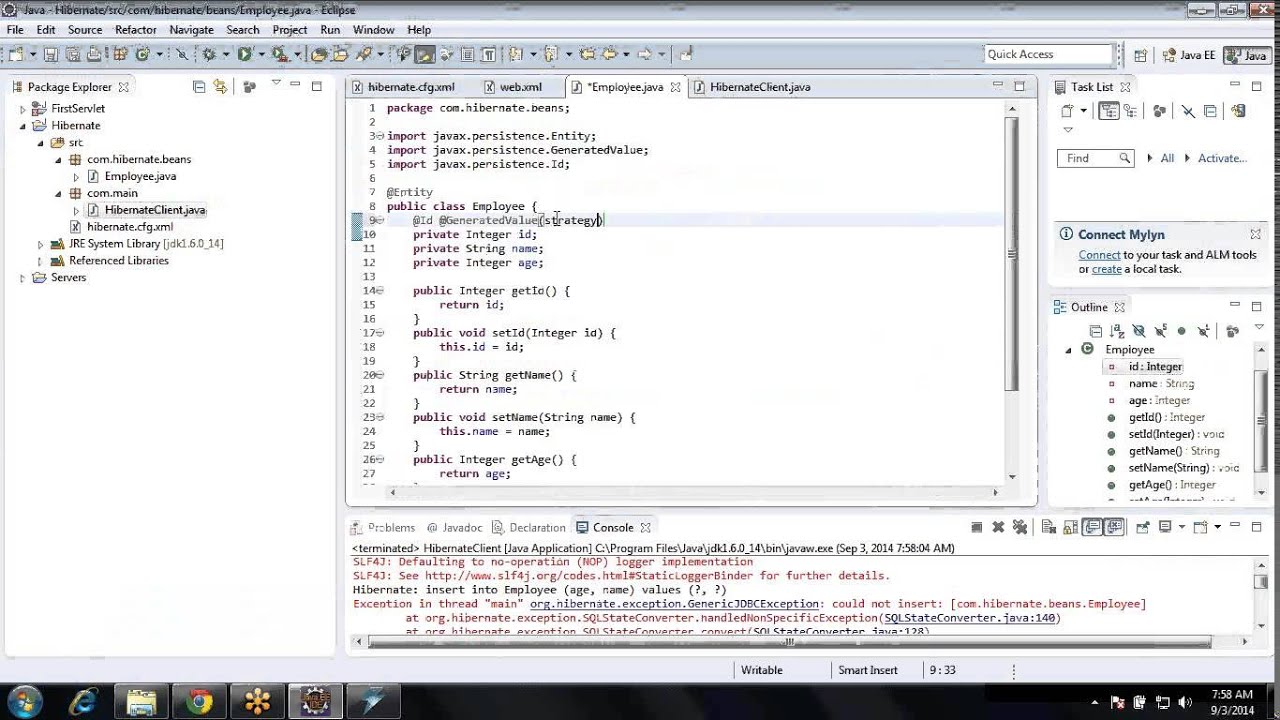This screenshot has height=720, width=1280.
Task: Click the Save icon in main toolbar
Action: tap(50, 55)
